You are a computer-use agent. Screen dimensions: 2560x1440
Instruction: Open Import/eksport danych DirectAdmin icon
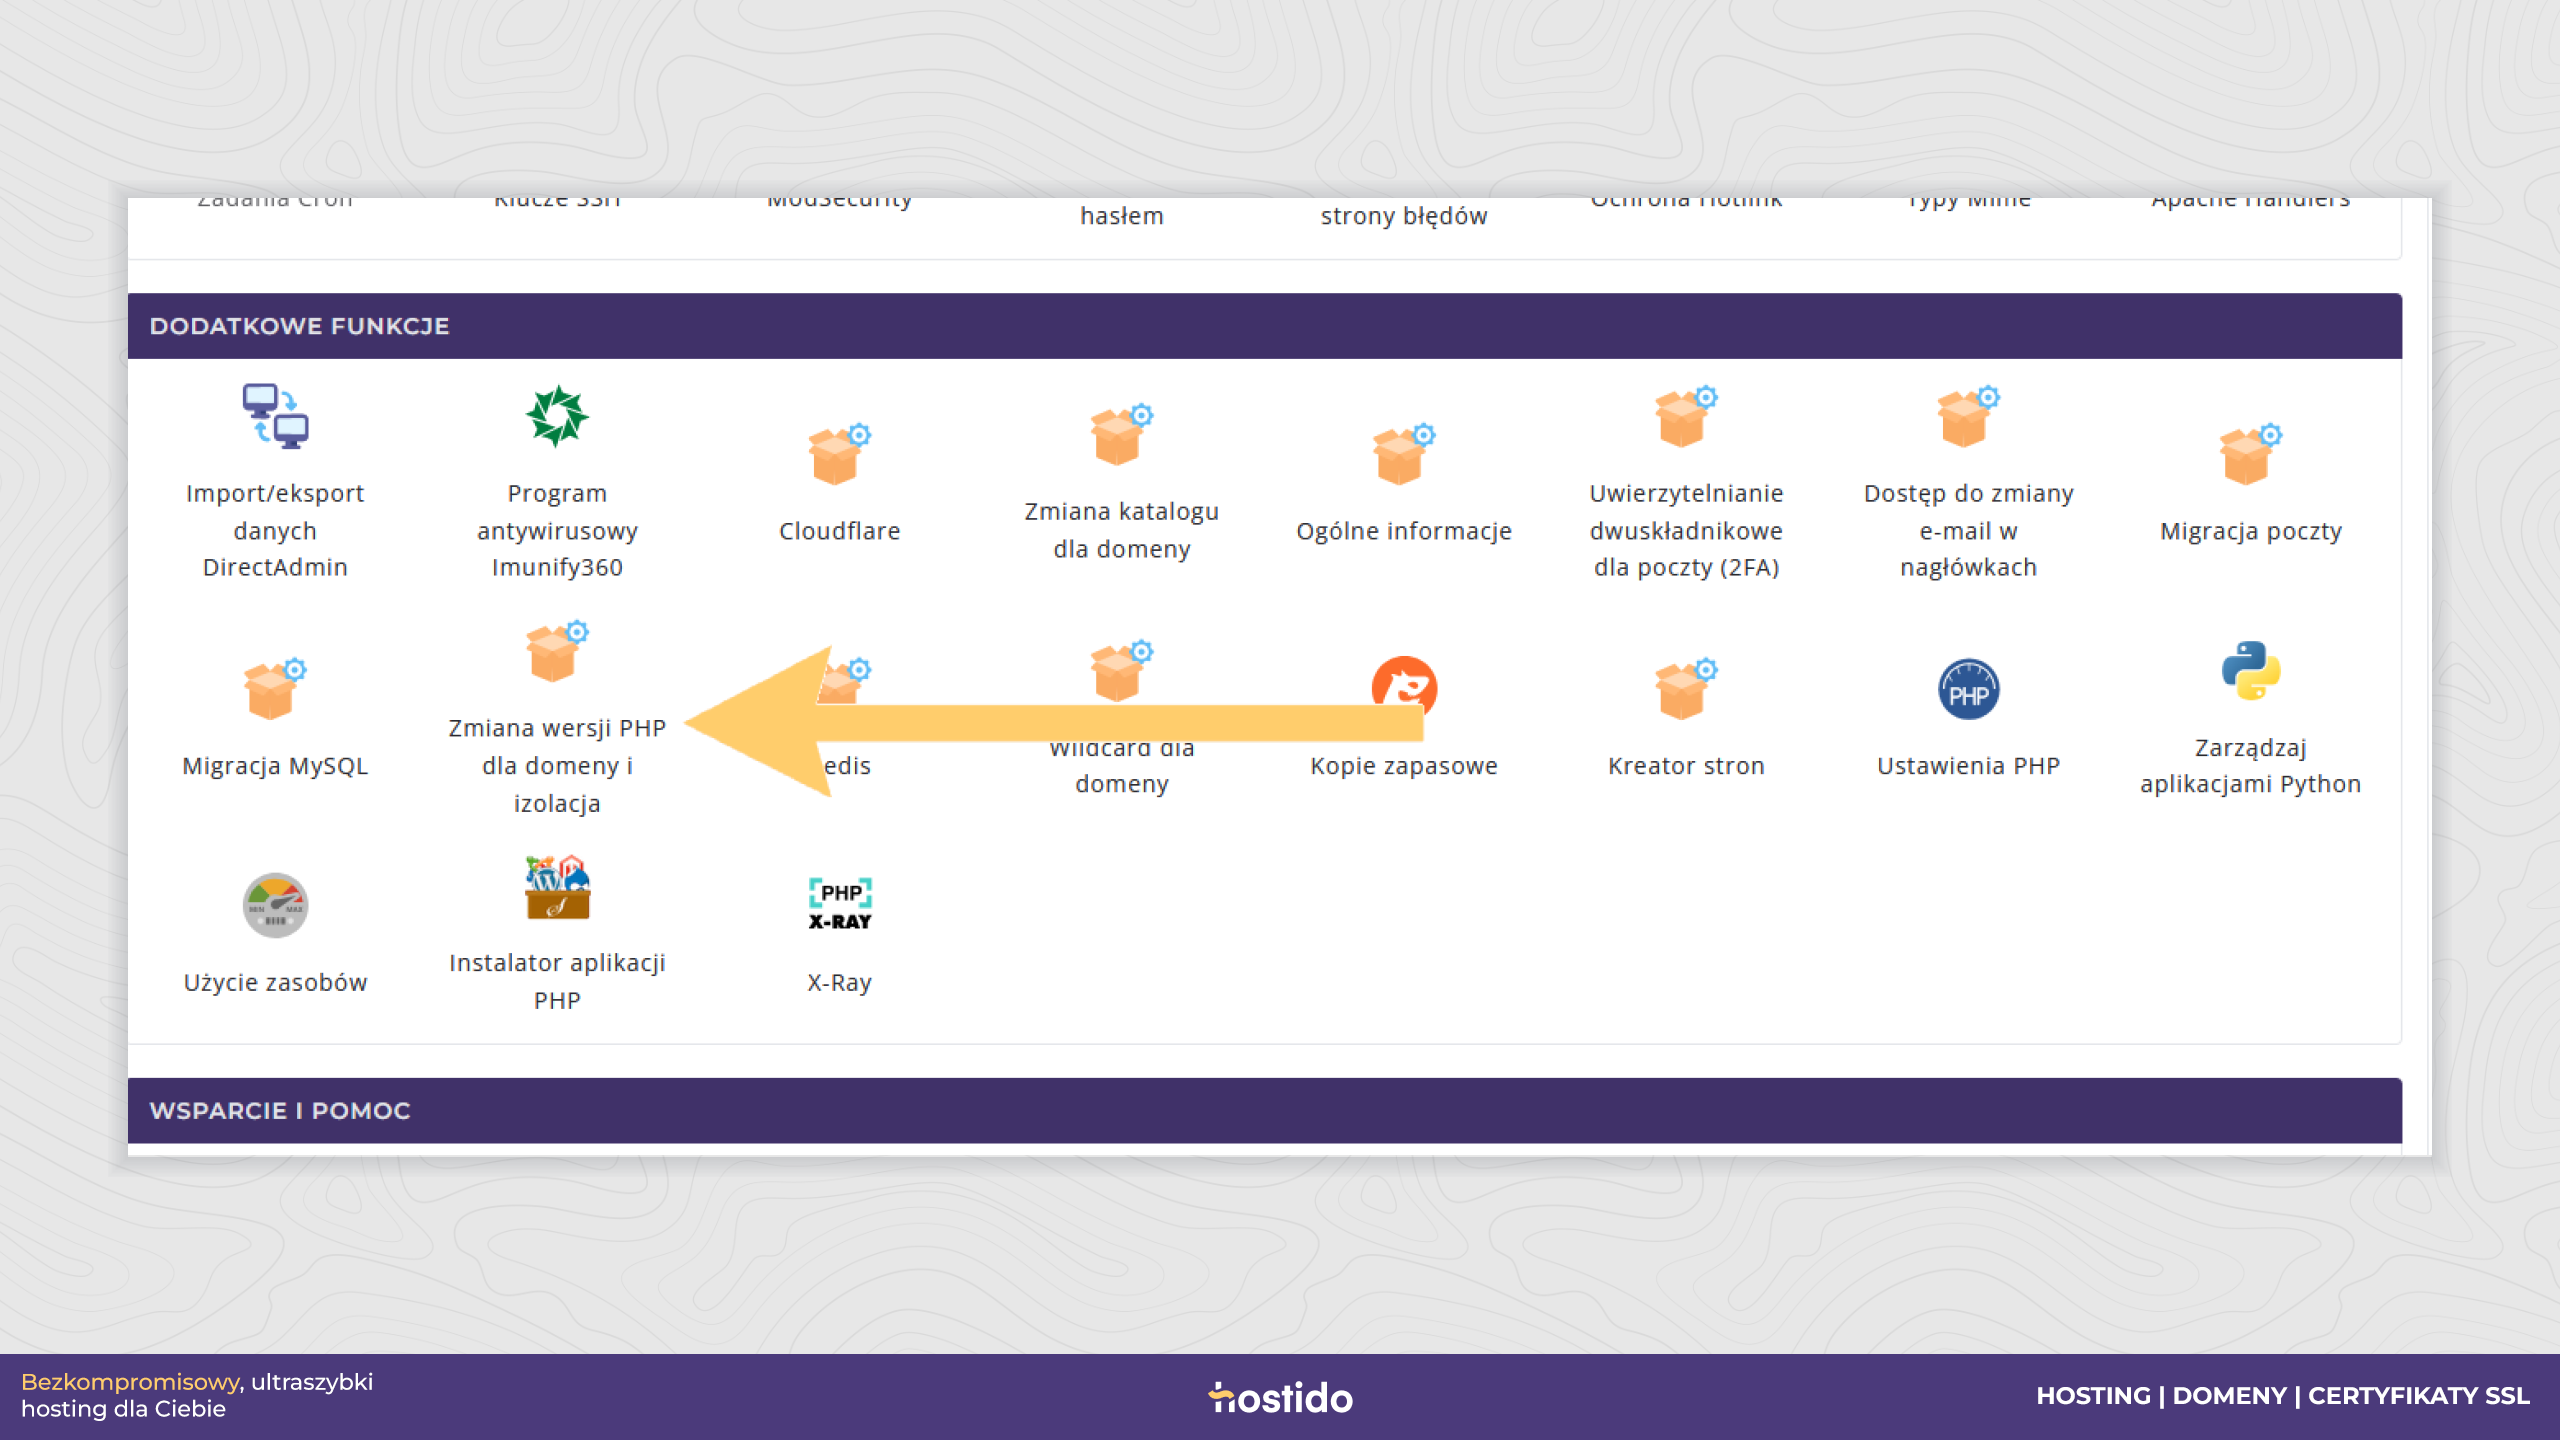(275, 416)
